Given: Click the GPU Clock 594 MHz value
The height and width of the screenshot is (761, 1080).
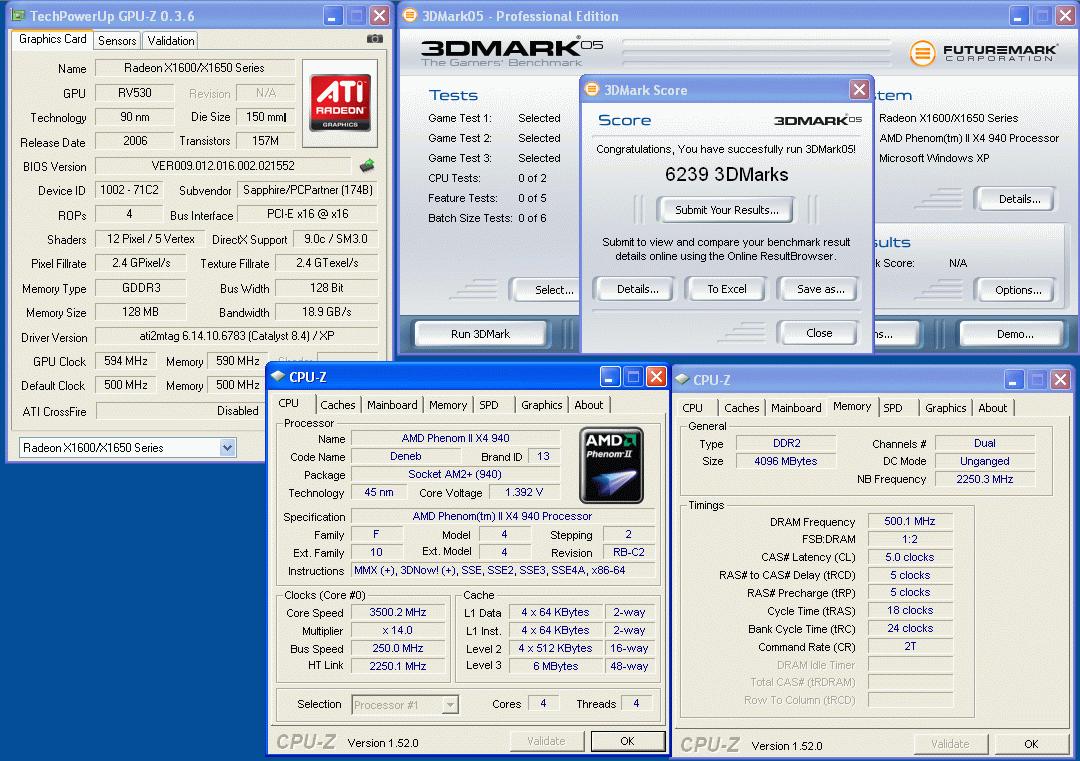Looking at the screenshot, I should (x=125, y=361).
